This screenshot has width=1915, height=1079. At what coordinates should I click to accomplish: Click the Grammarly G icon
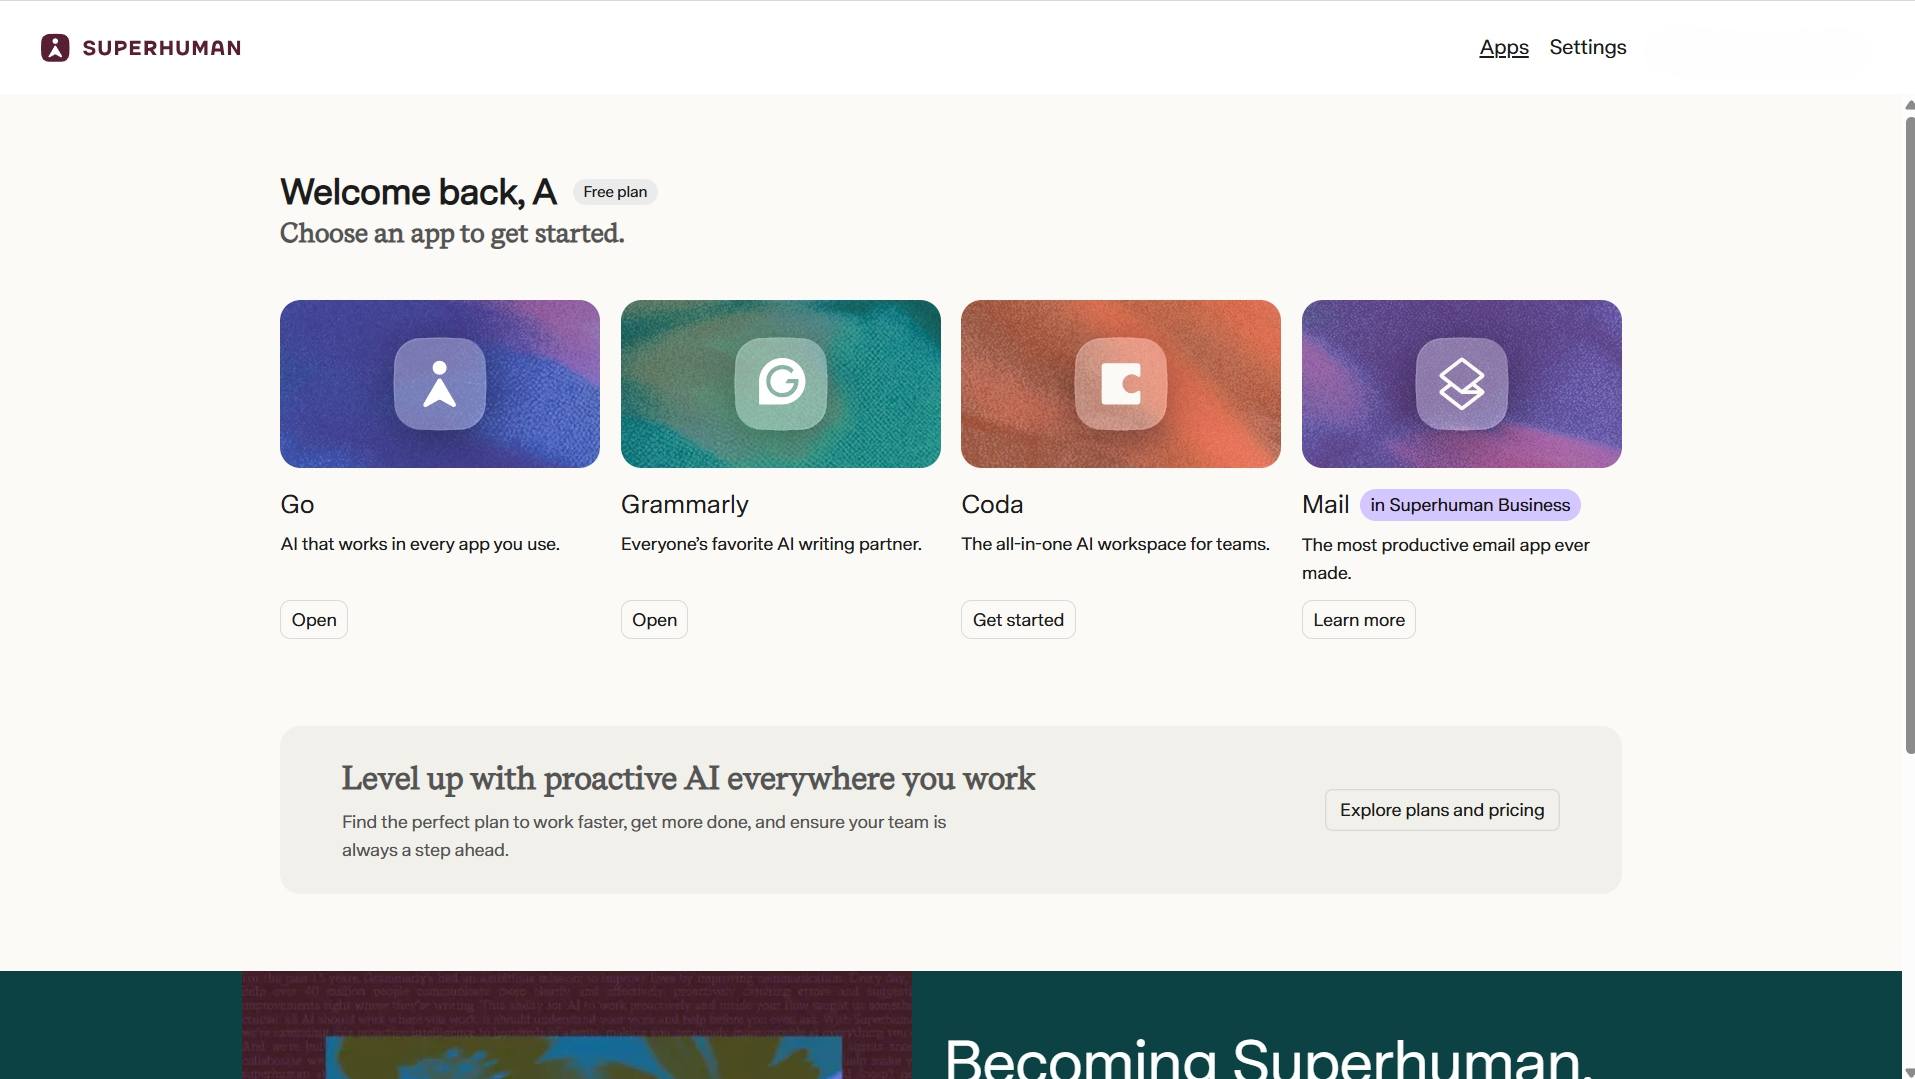click(781, 384)
